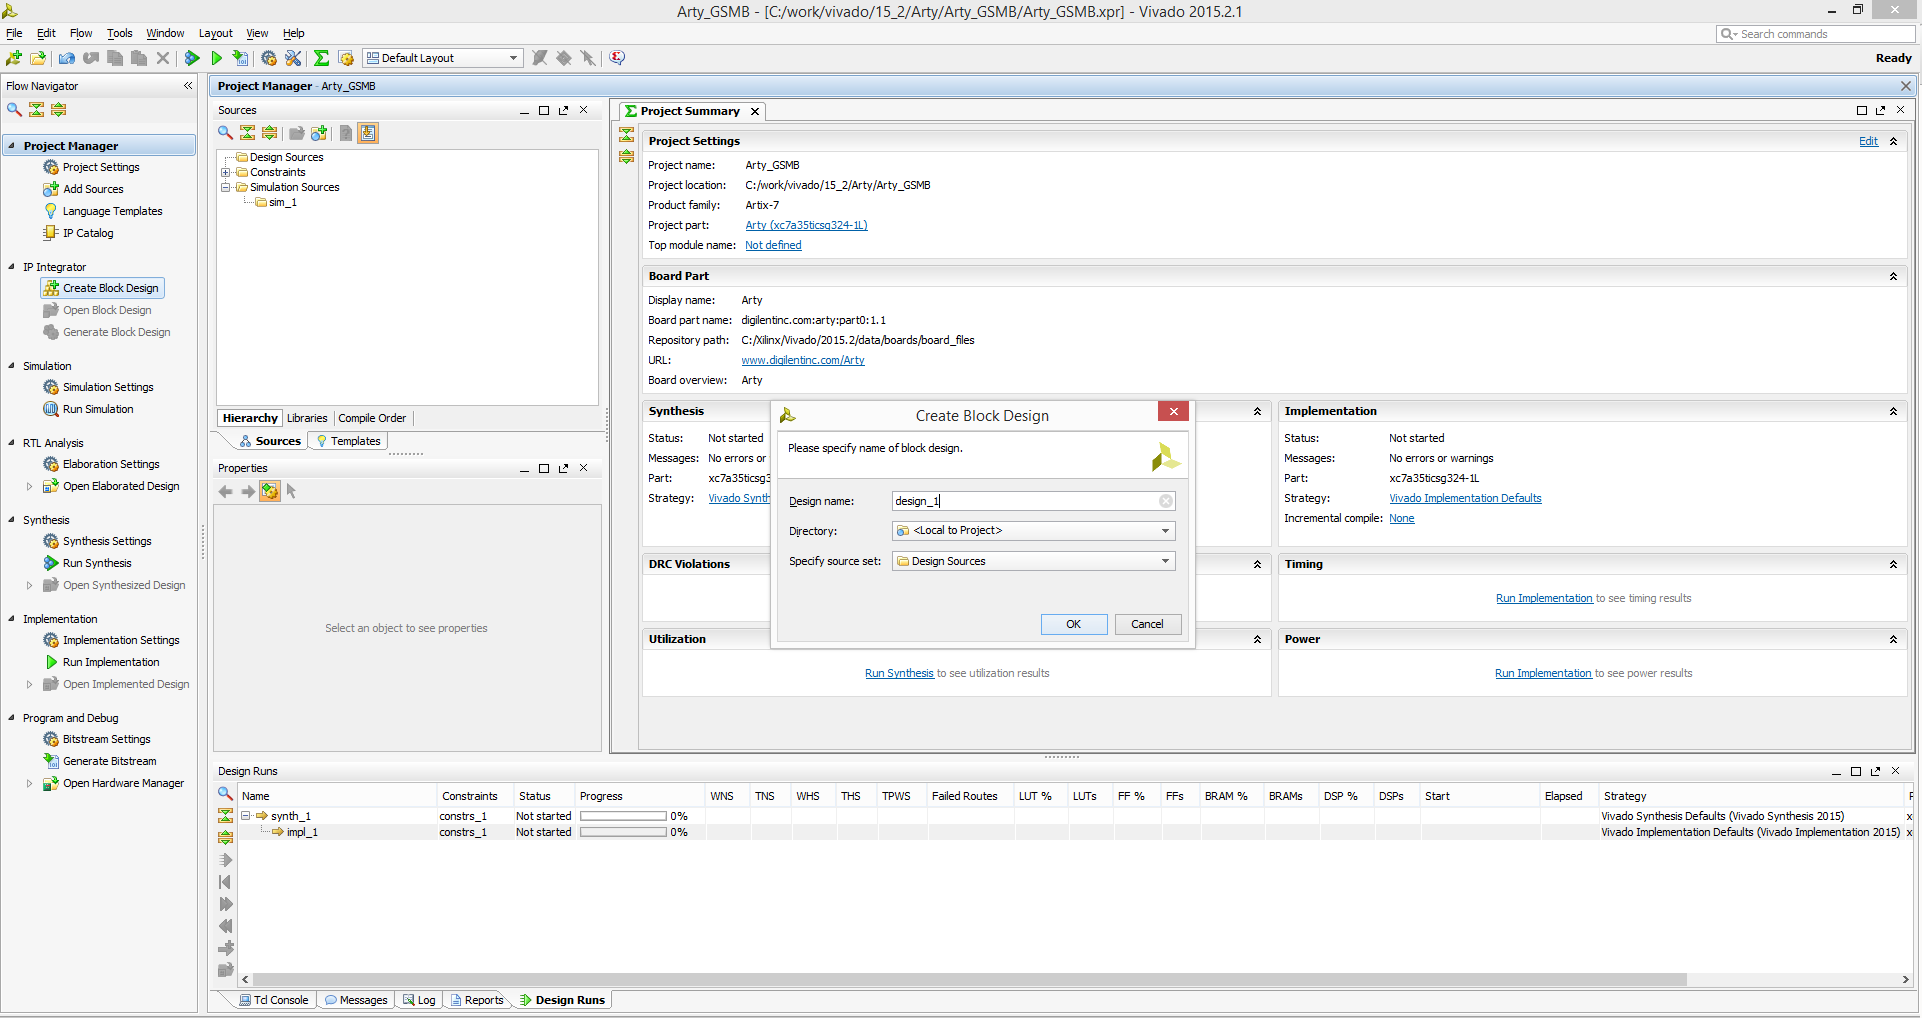The height and width of the screenshot is (1018, 1922).
Task: Switch to the Messages tab
Action: coord(356,1000)
